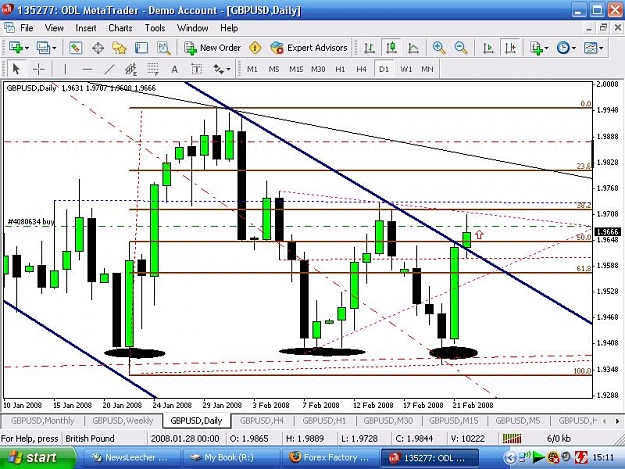
Task: Select the Text Label tool
Action: [x=196, y=69]
